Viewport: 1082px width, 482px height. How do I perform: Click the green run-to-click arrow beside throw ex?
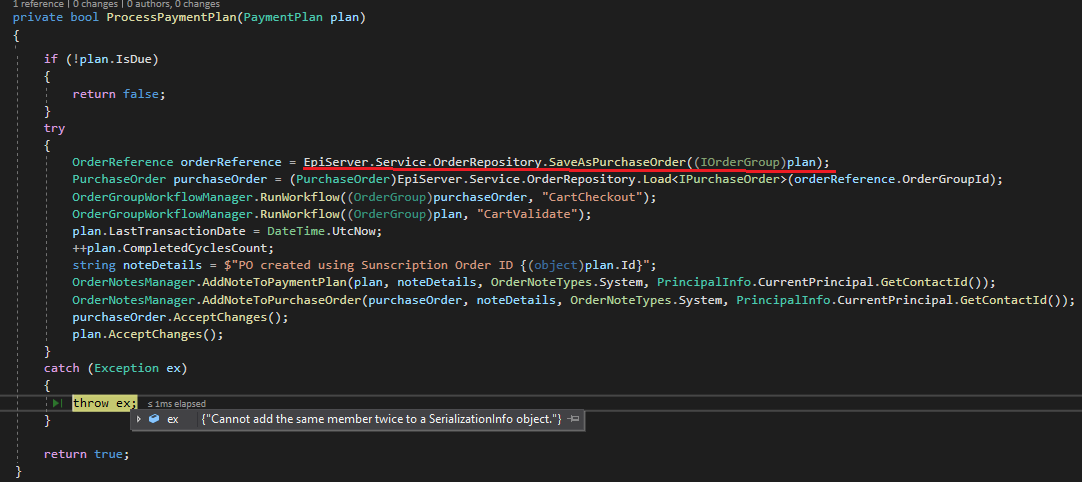tap(57, 403)
